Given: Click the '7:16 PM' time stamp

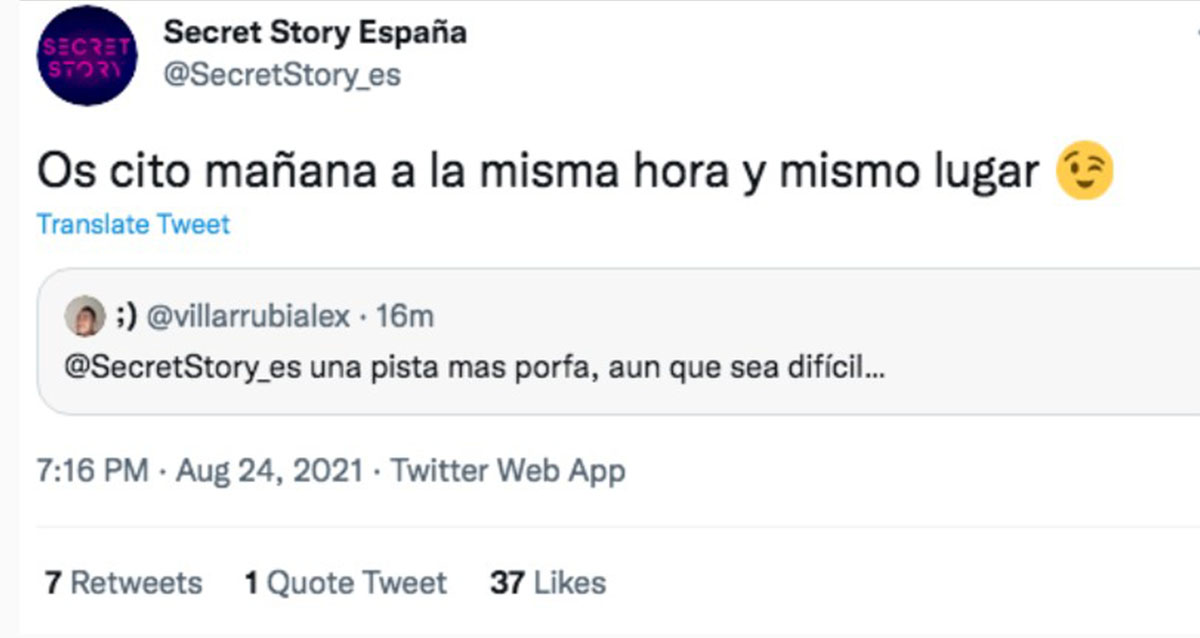Looking at the screenshot, I should 92,470.
